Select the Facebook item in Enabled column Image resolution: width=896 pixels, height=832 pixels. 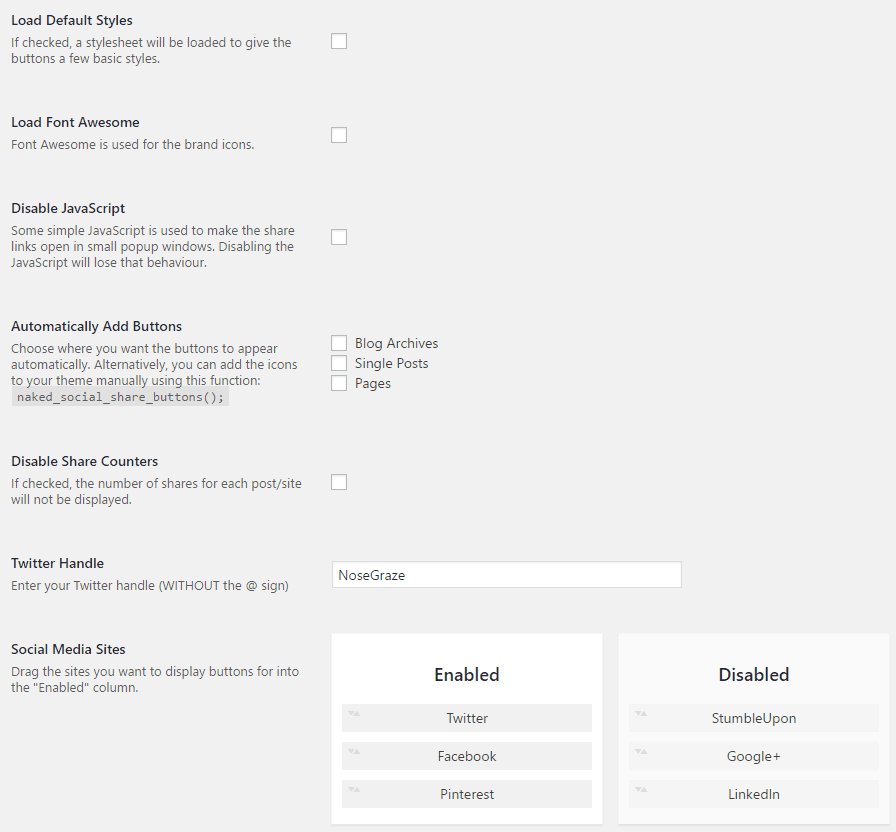click(467, 756)
